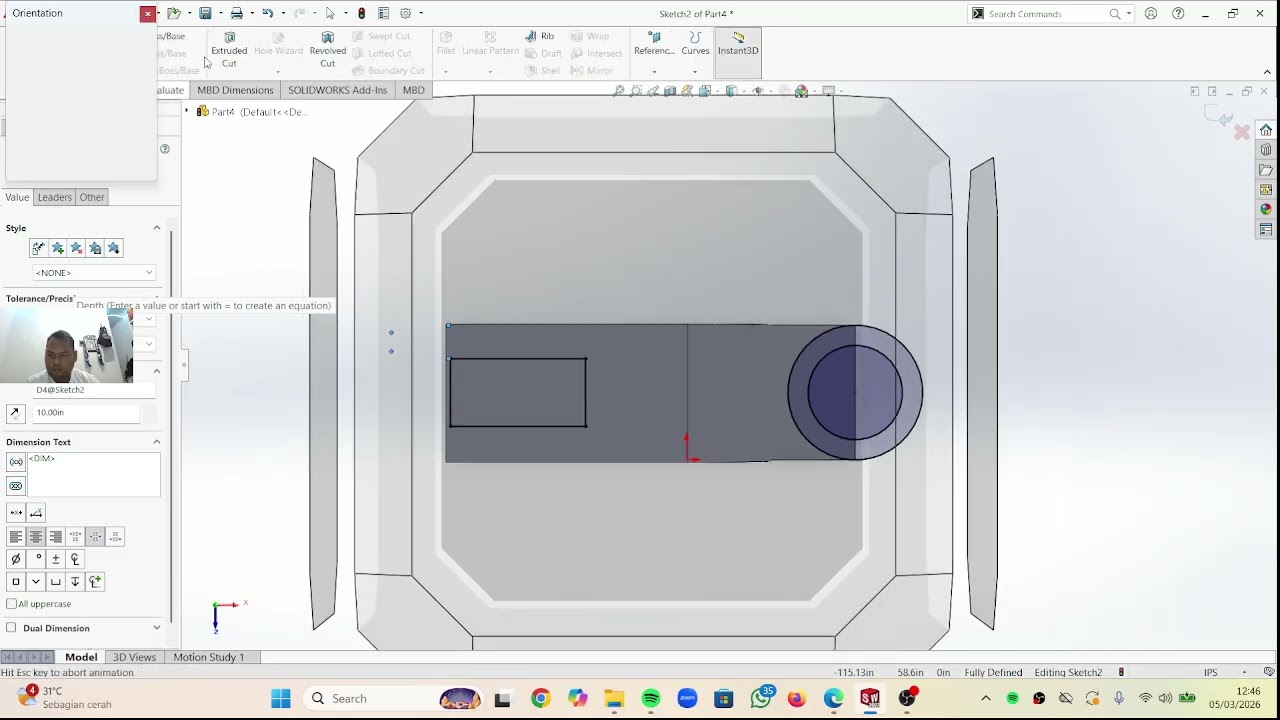Open the Other tab

pyautogui.click(x=92, y=197)
